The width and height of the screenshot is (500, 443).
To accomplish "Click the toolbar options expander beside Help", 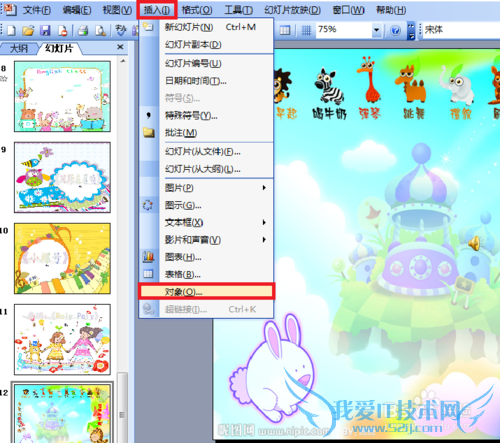I will point(411,30).
